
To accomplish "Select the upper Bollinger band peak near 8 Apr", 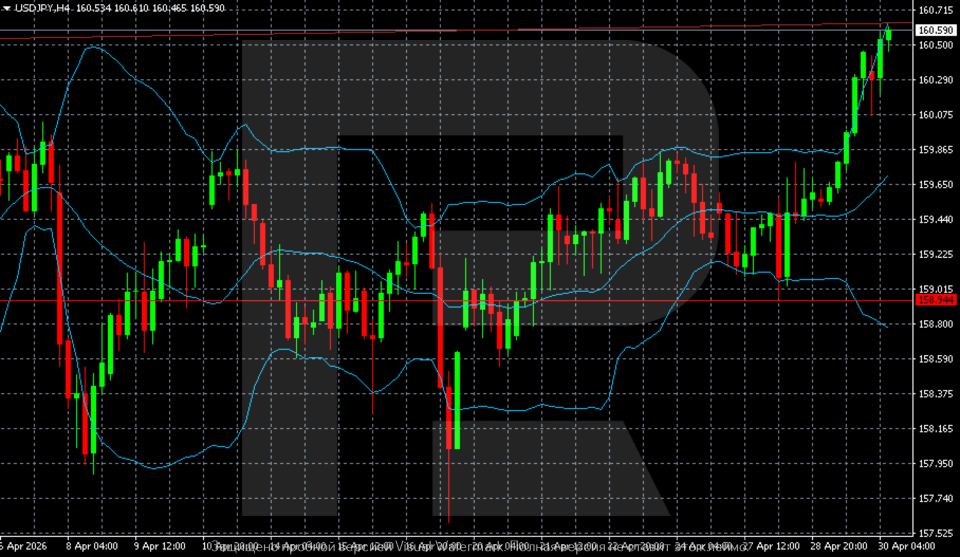I will pyautogui.click(x=92, y=46).
